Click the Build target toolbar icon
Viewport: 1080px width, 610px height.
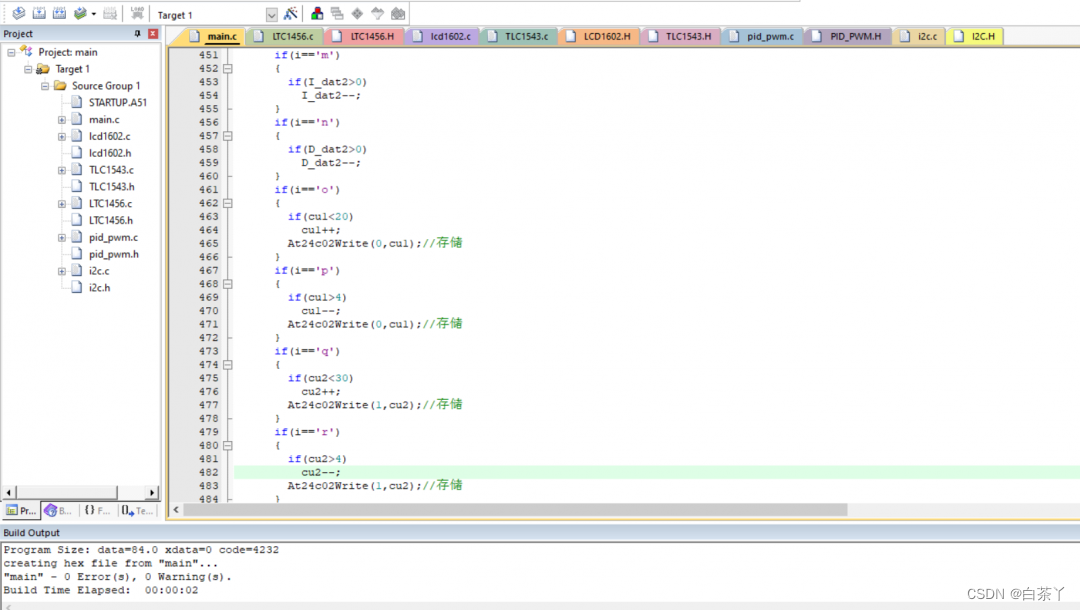pos(39,14)
